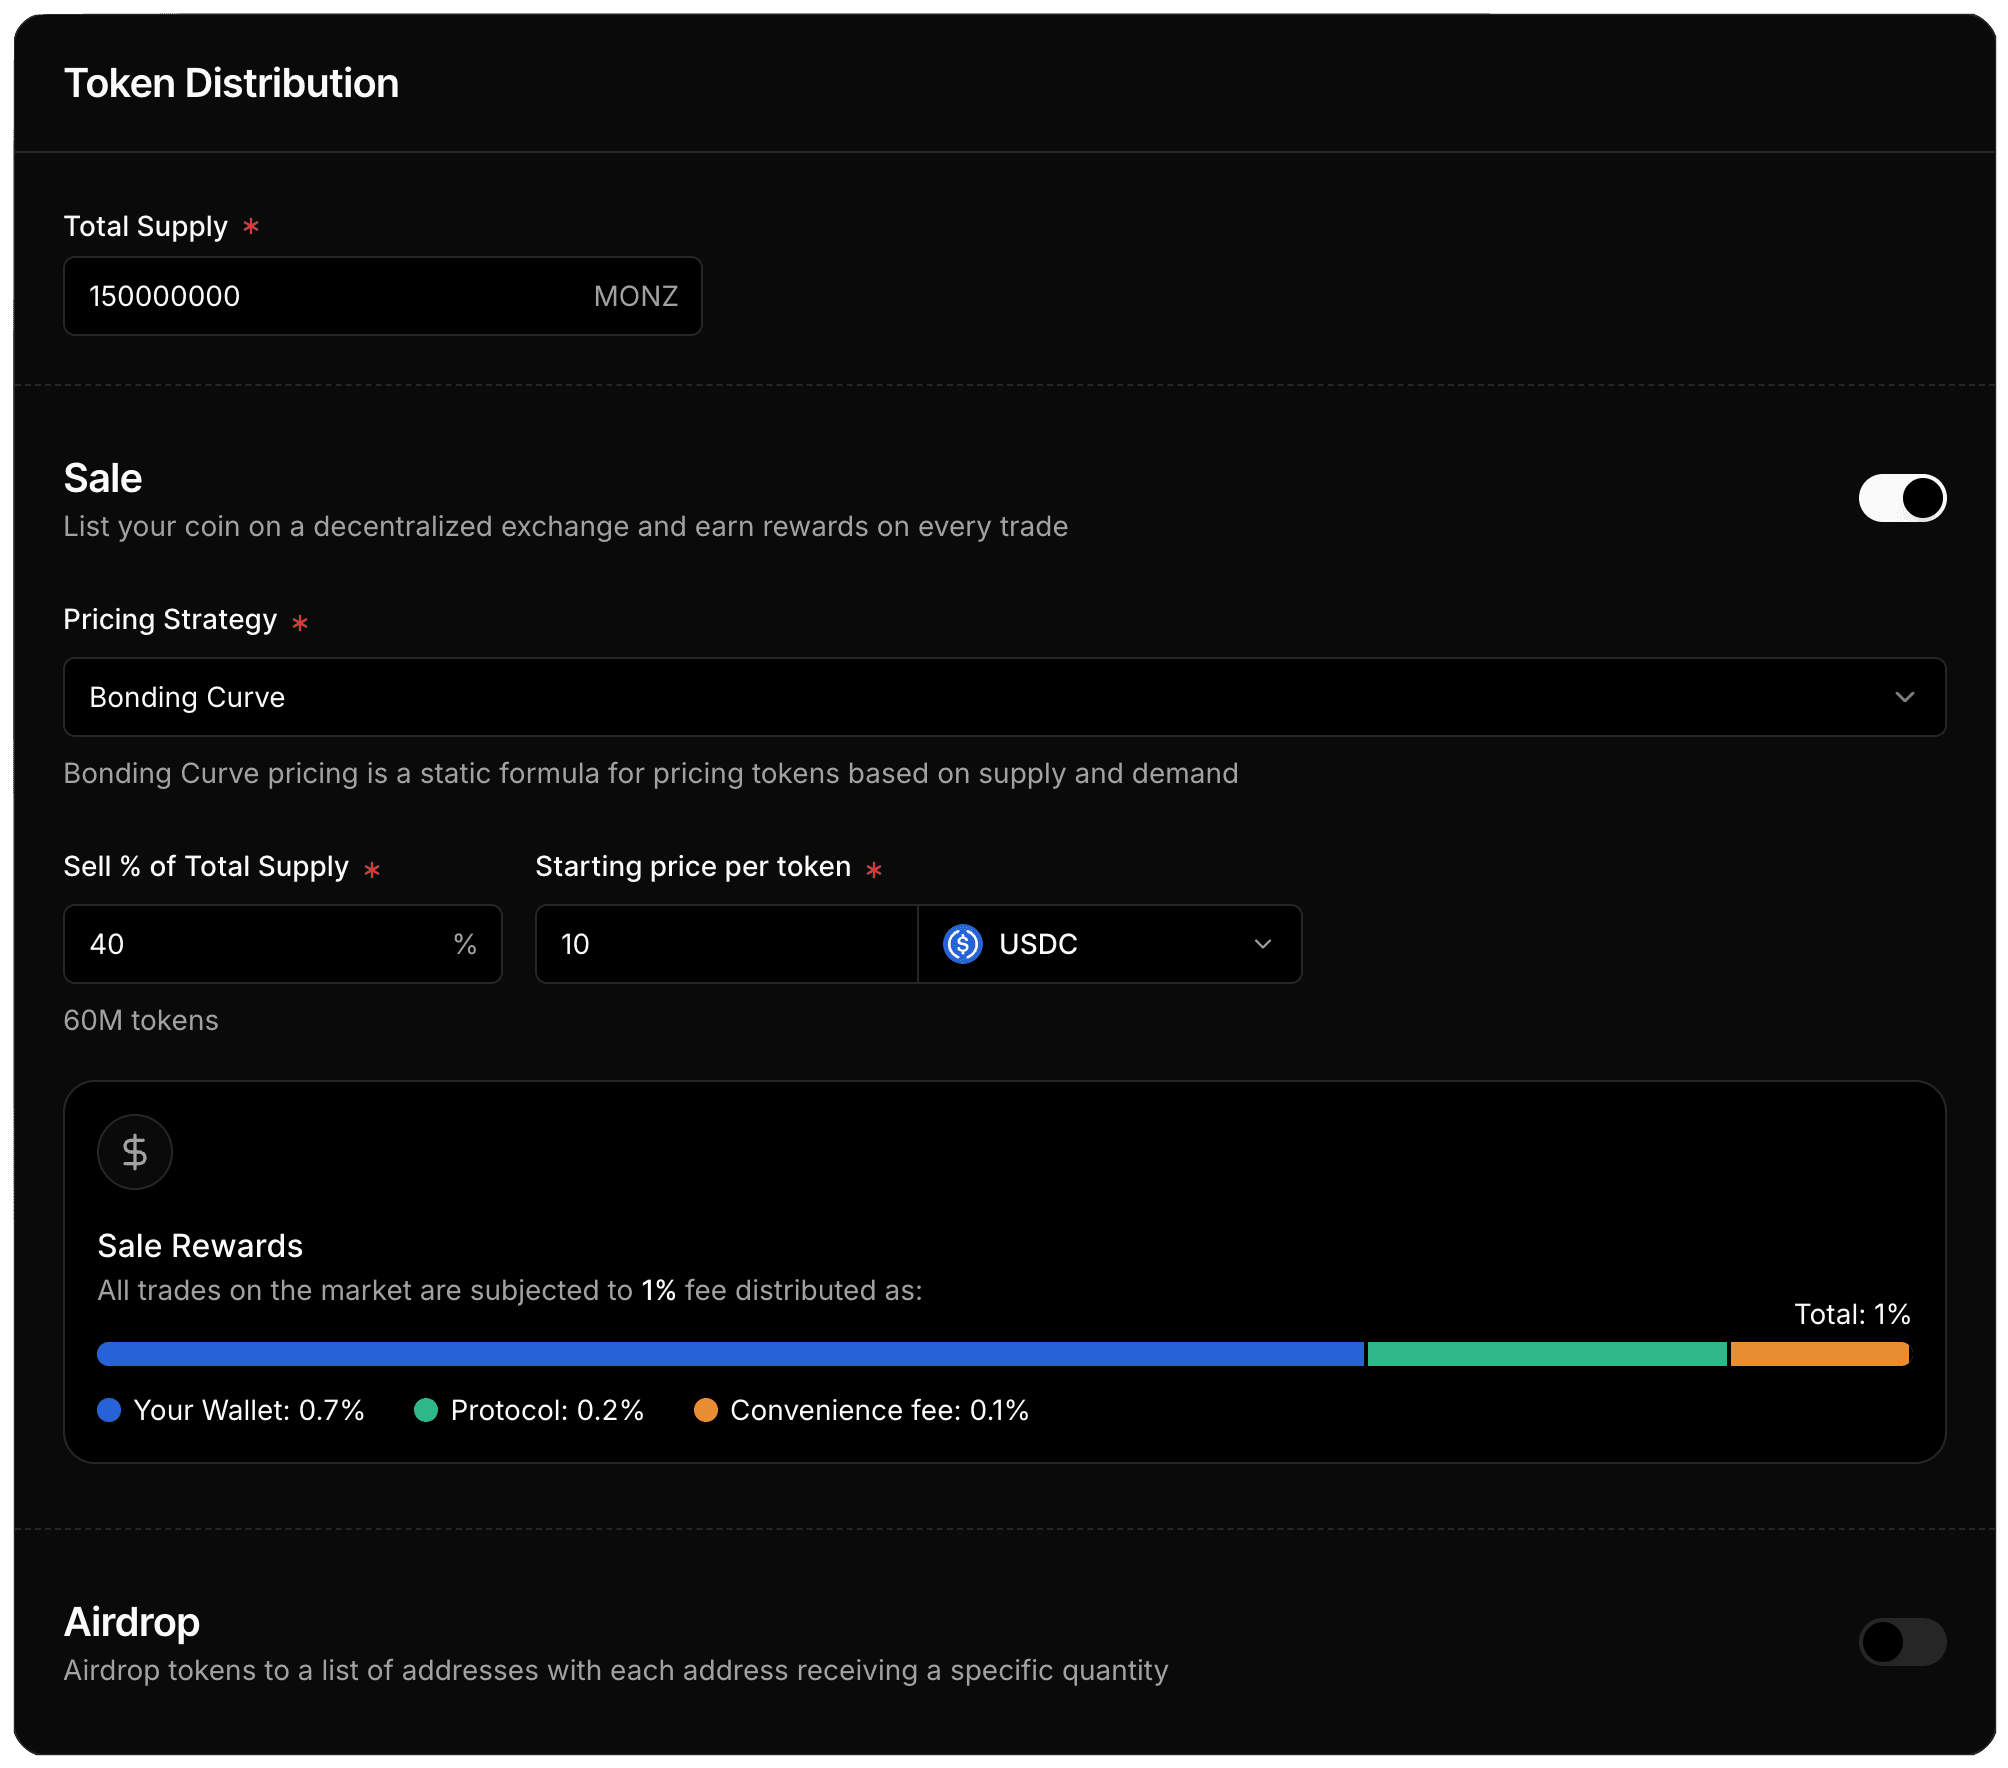Click the Token Distribution heading
Viewport: 2008px width, 1768px height.
click(x=231, y=83)
